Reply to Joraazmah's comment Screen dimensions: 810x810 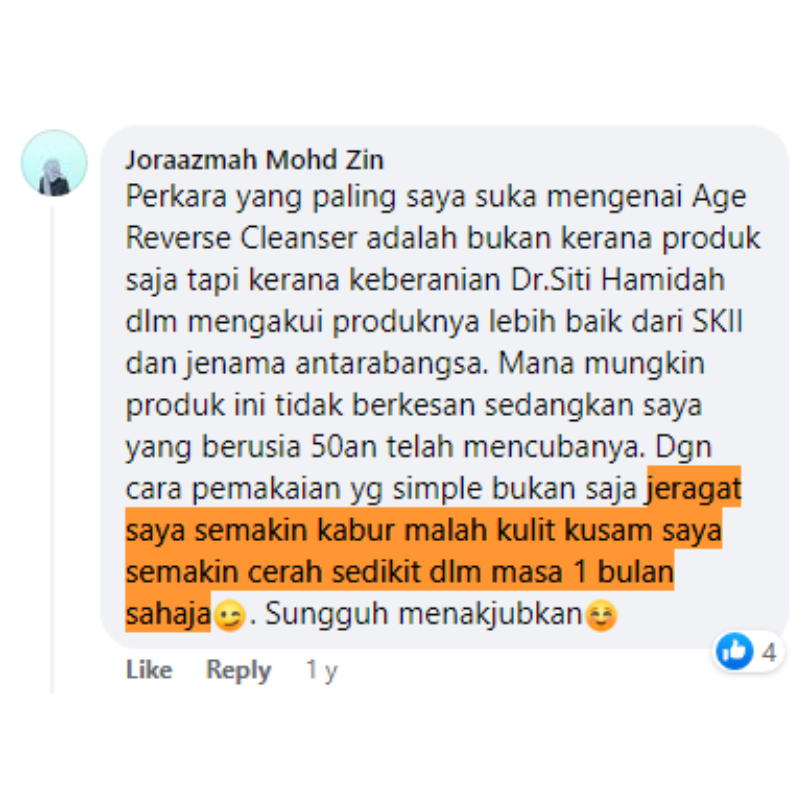238,670
